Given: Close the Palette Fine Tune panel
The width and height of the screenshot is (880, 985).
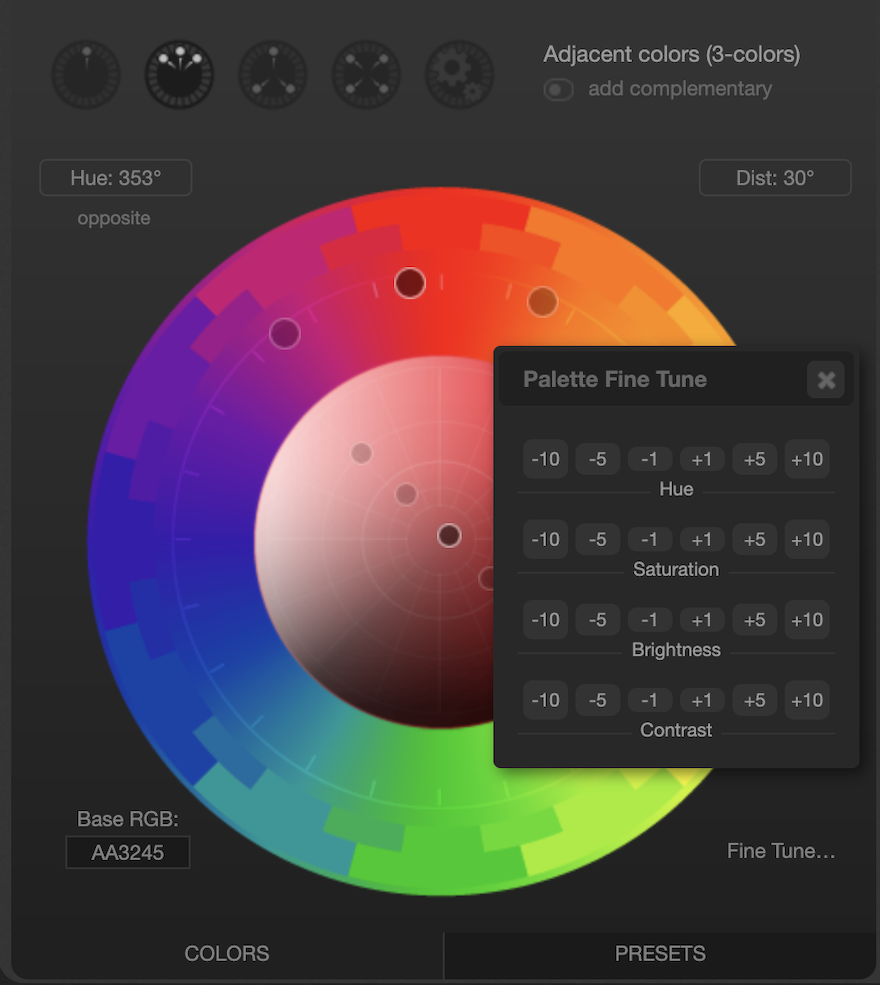Looking at the screenshot, I should click(x=826, y=379).
